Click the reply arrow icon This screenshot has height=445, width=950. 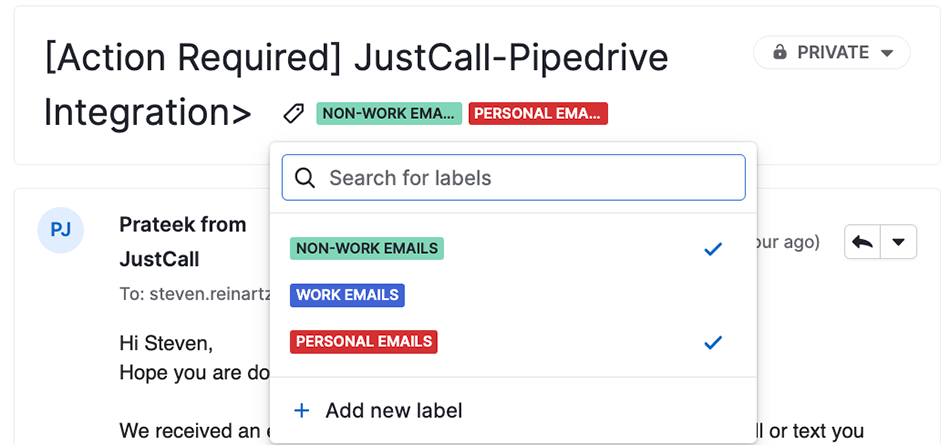coord(862,242)
